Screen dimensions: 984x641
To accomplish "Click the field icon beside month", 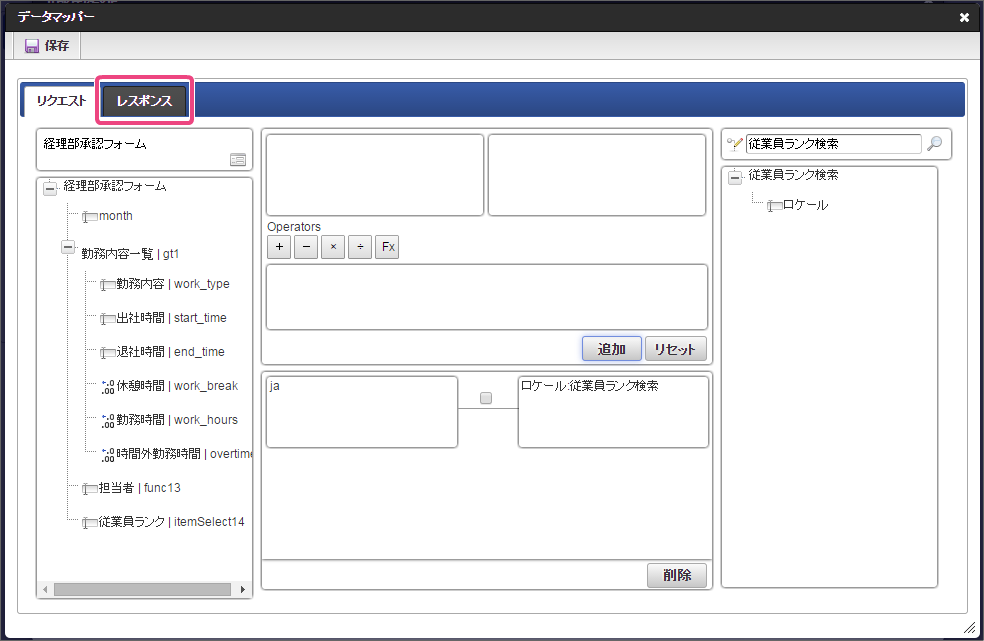I will tap(90, 217).
